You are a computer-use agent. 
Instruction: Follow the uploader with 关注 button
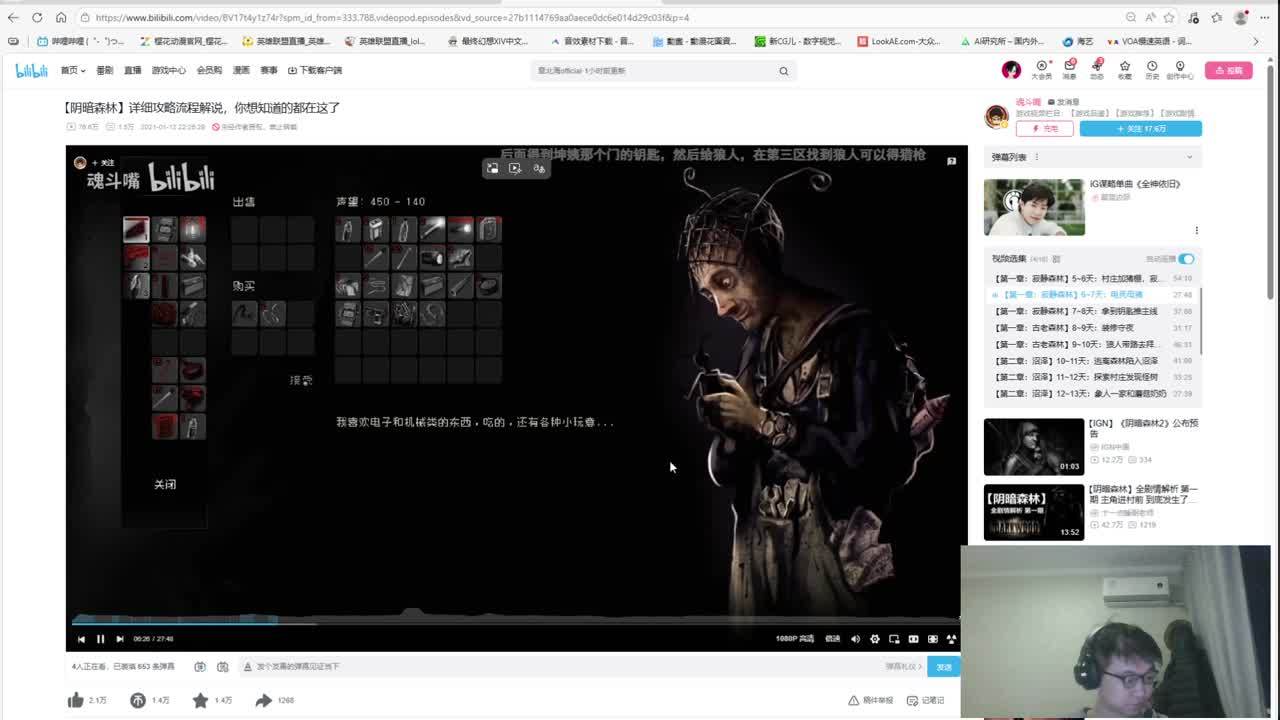(1141, 129)
